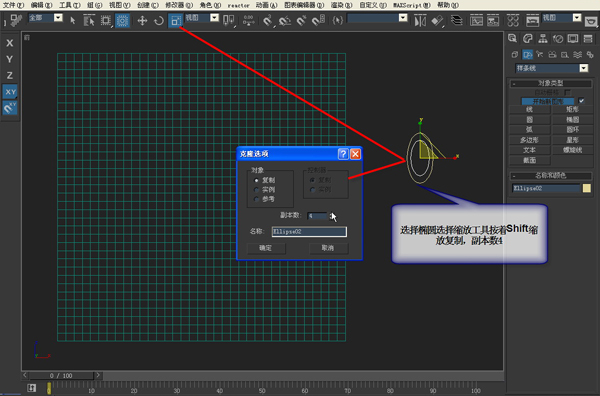
Task: Select 实例 radio under 对象
Action: pos(256,189)
